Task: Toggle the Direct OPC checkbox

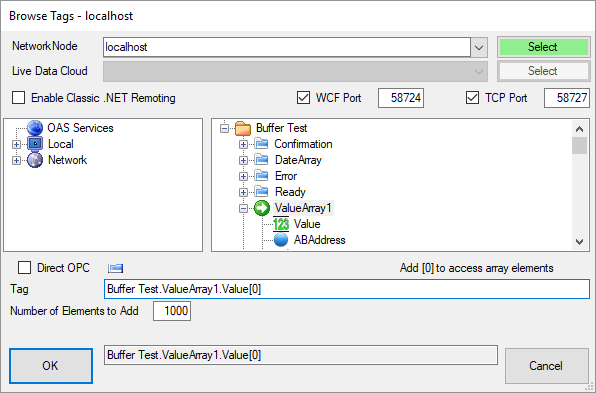Action: [25, 268]
